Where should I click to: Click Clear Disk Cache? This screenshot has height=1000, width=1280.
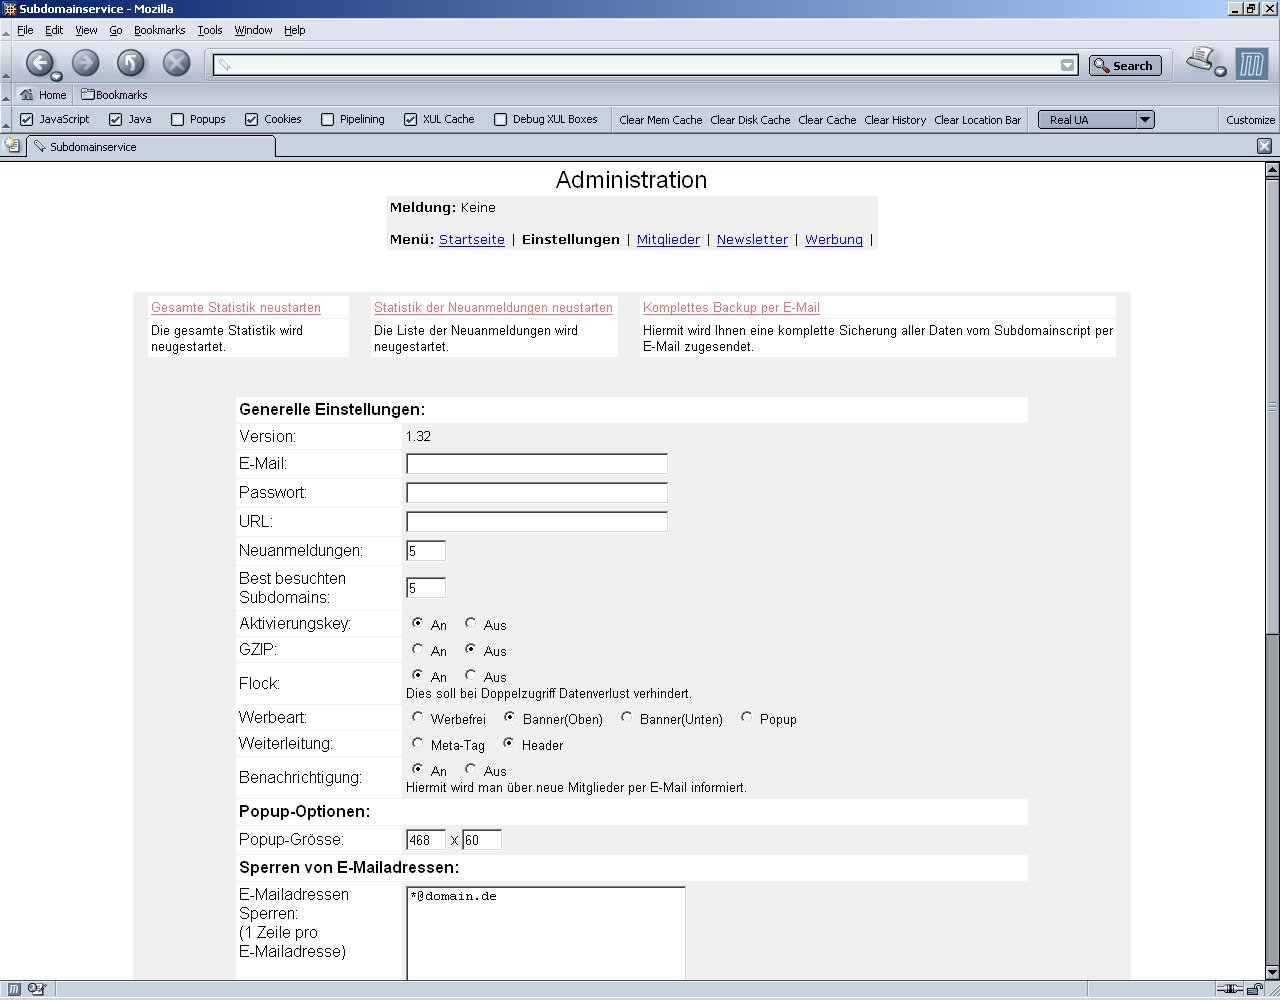(750, 120)
